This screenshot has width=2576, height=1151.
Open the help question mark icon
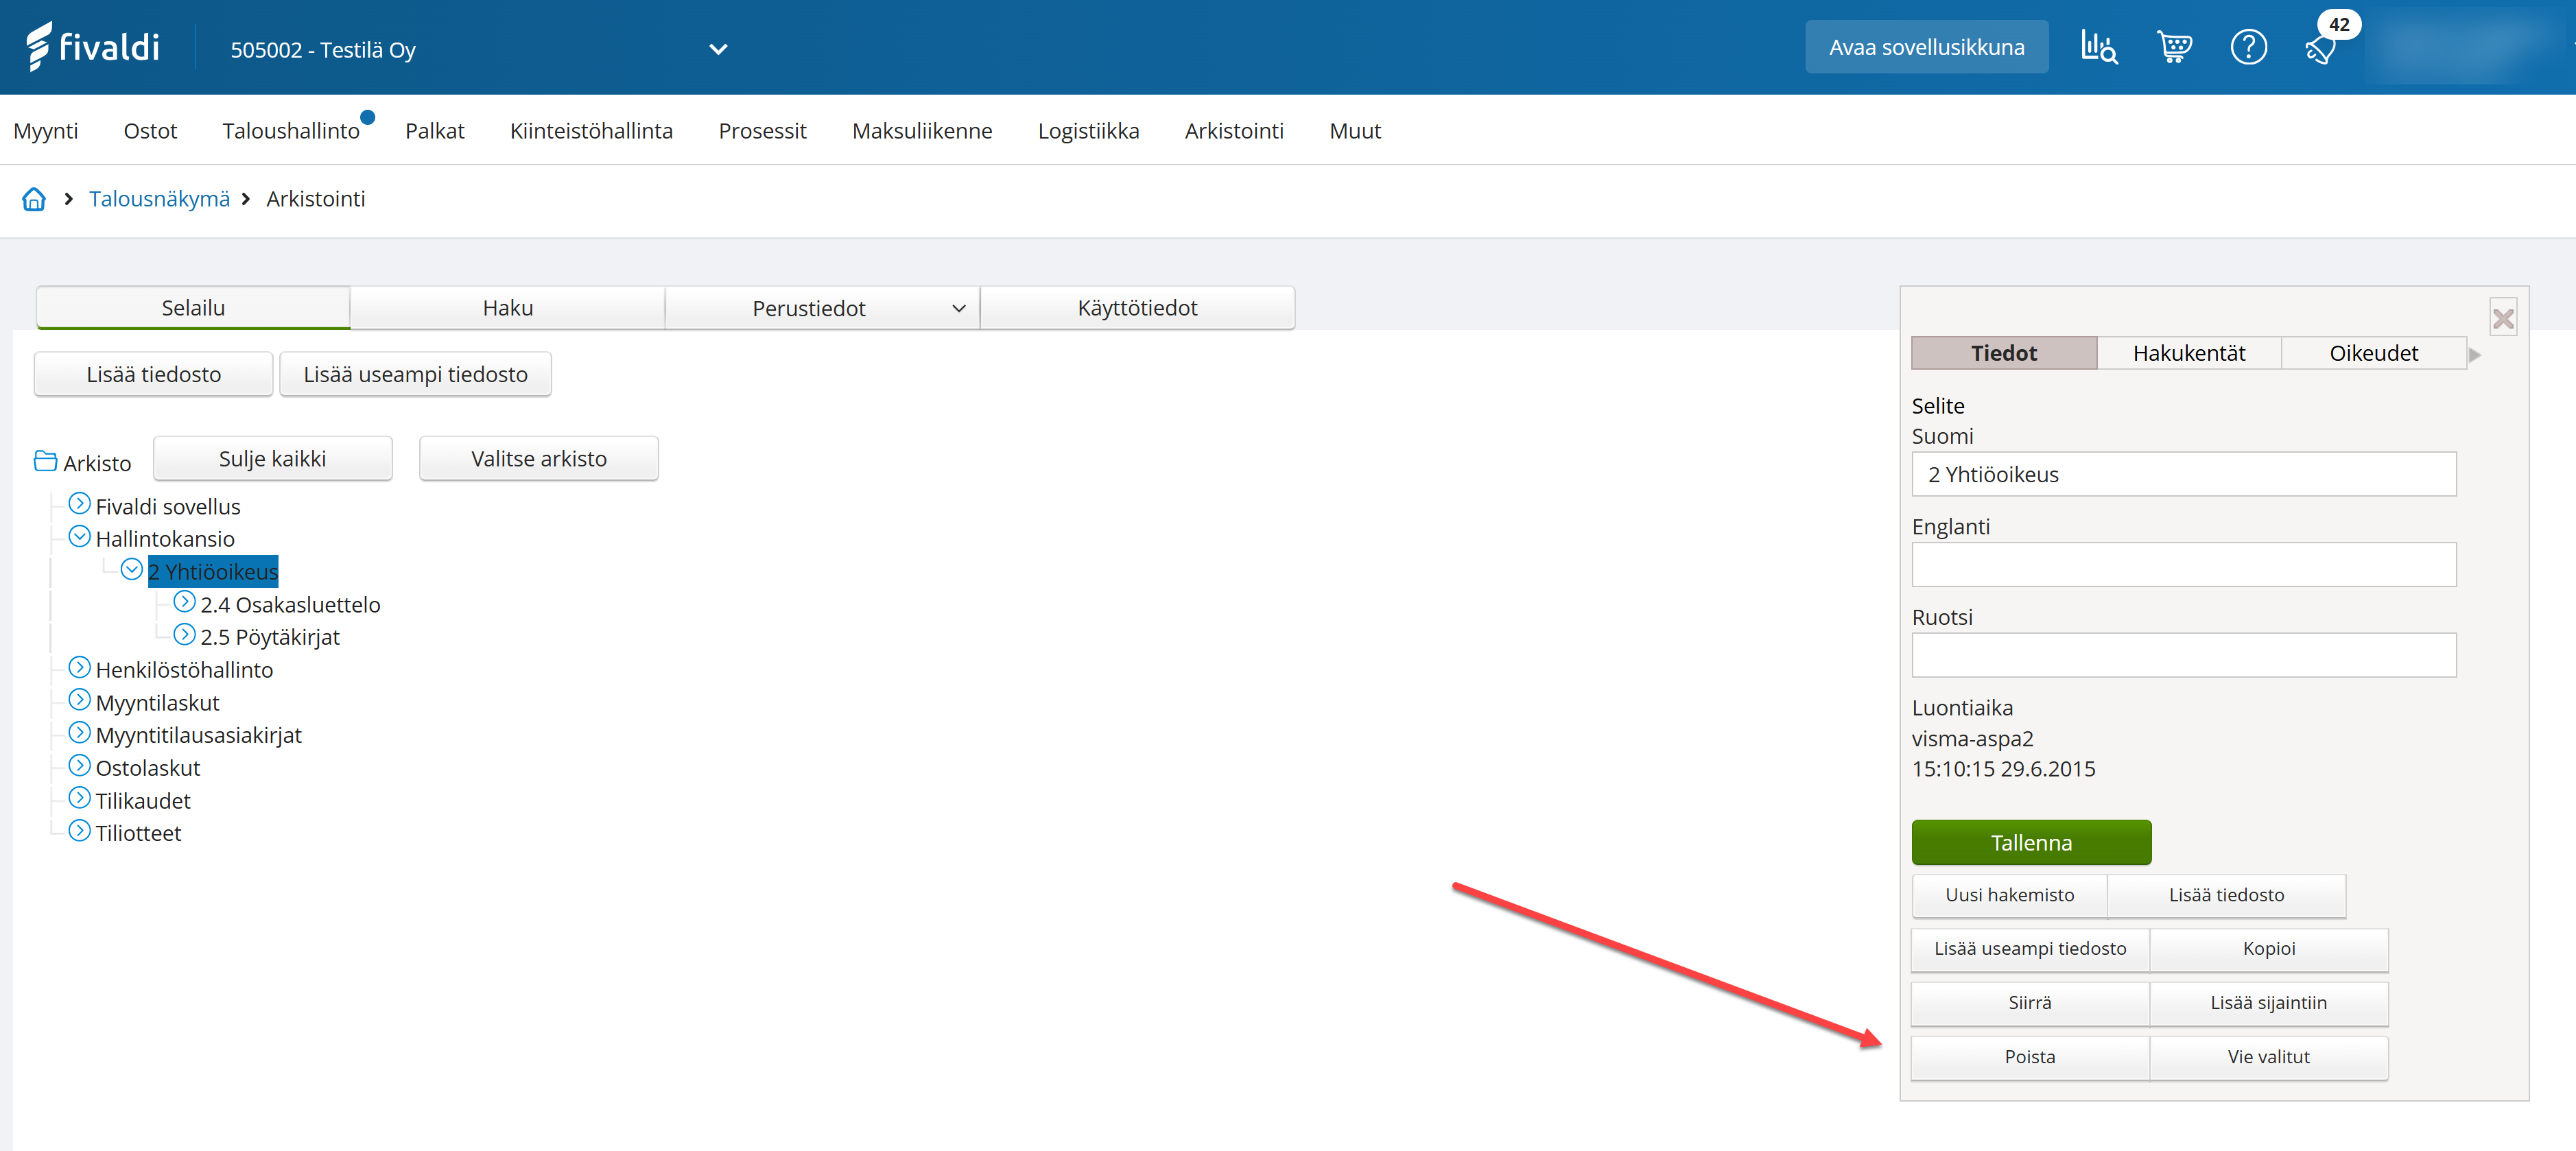point(2248,47)
